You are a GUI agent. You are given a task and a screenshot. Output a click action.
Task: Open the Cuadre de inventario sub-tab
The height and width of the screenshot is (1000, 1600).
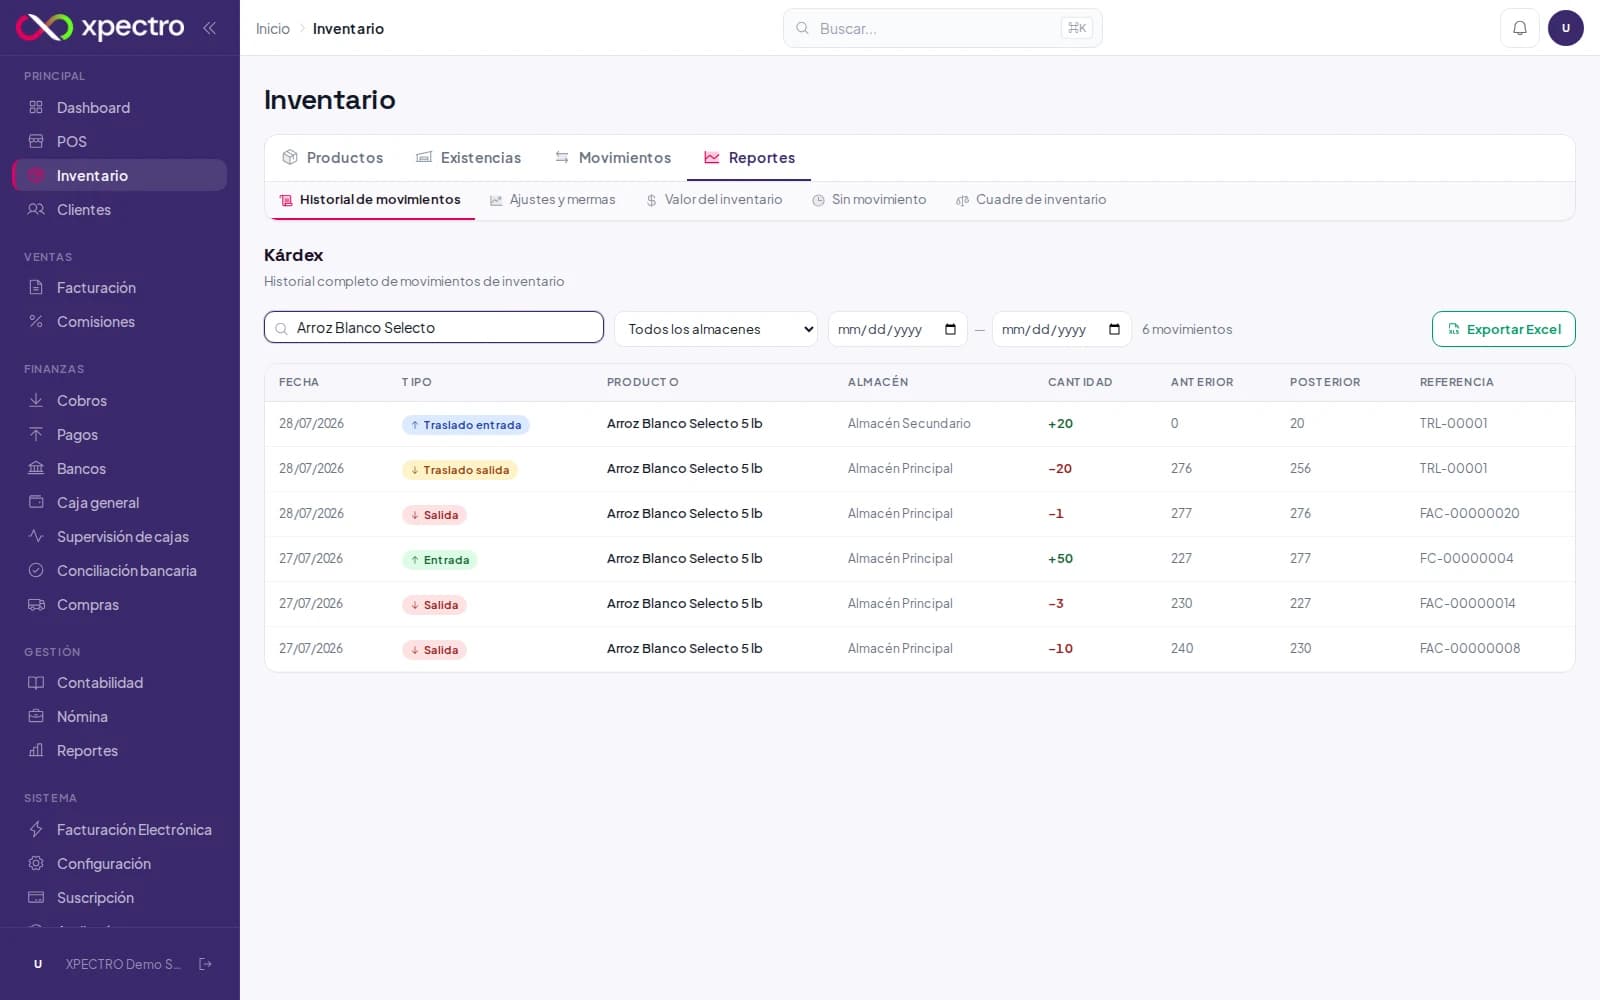1031,200
